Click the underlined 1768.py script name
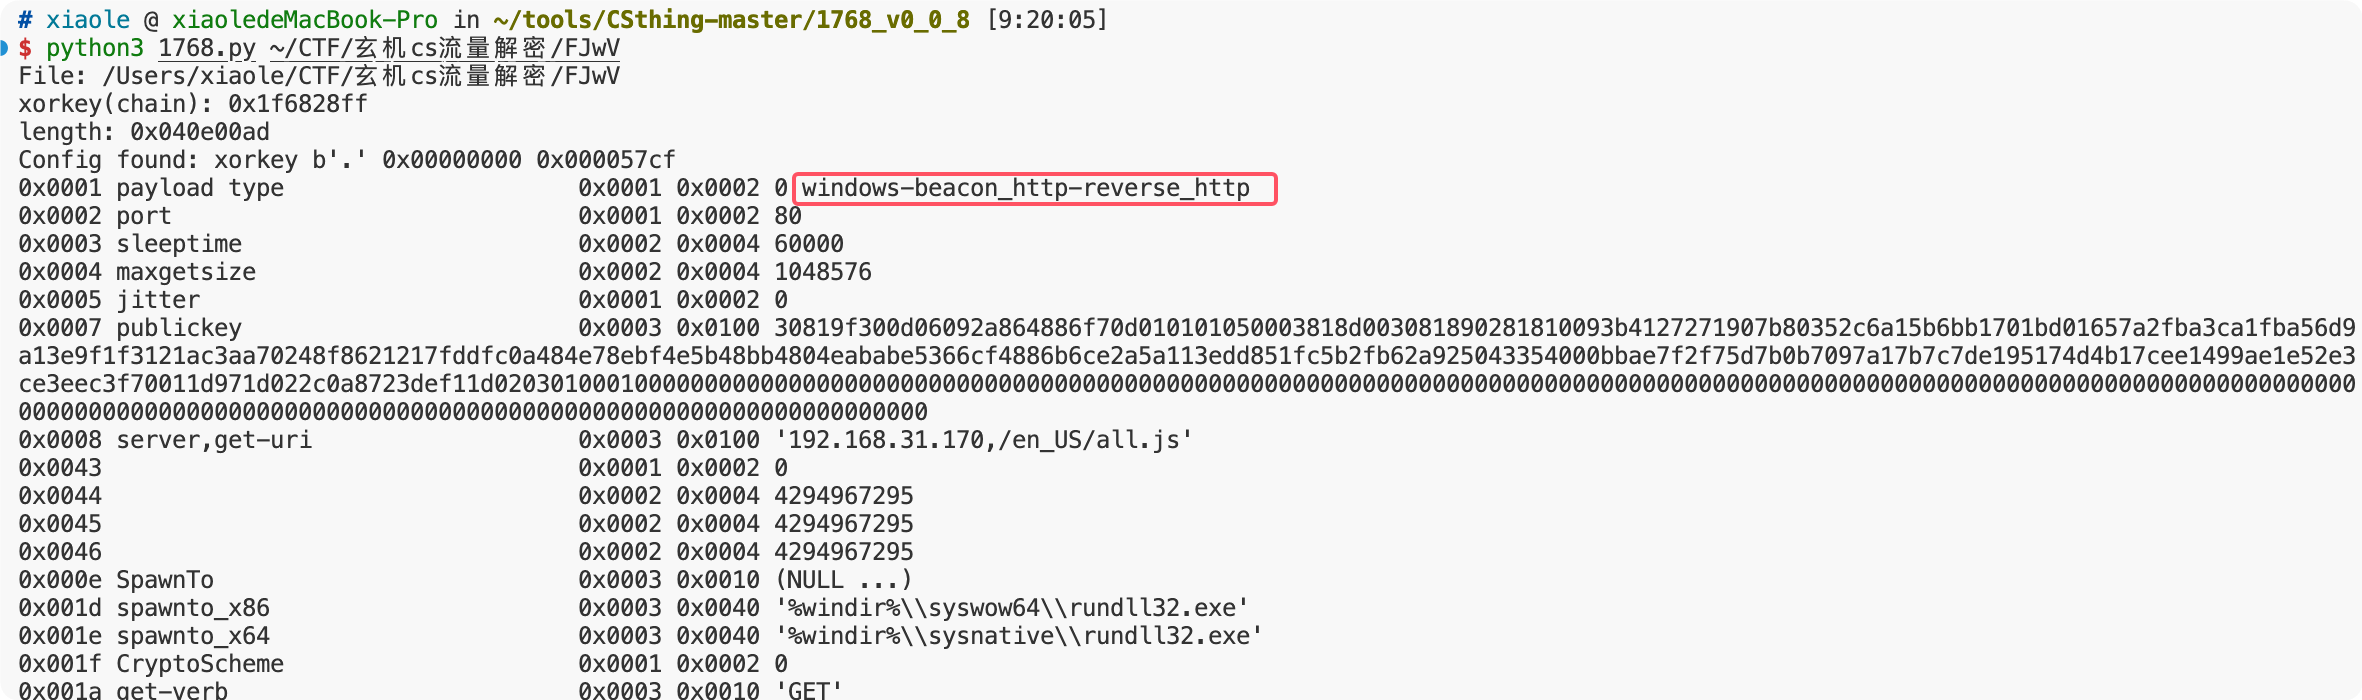 click(x=207, y=48)
